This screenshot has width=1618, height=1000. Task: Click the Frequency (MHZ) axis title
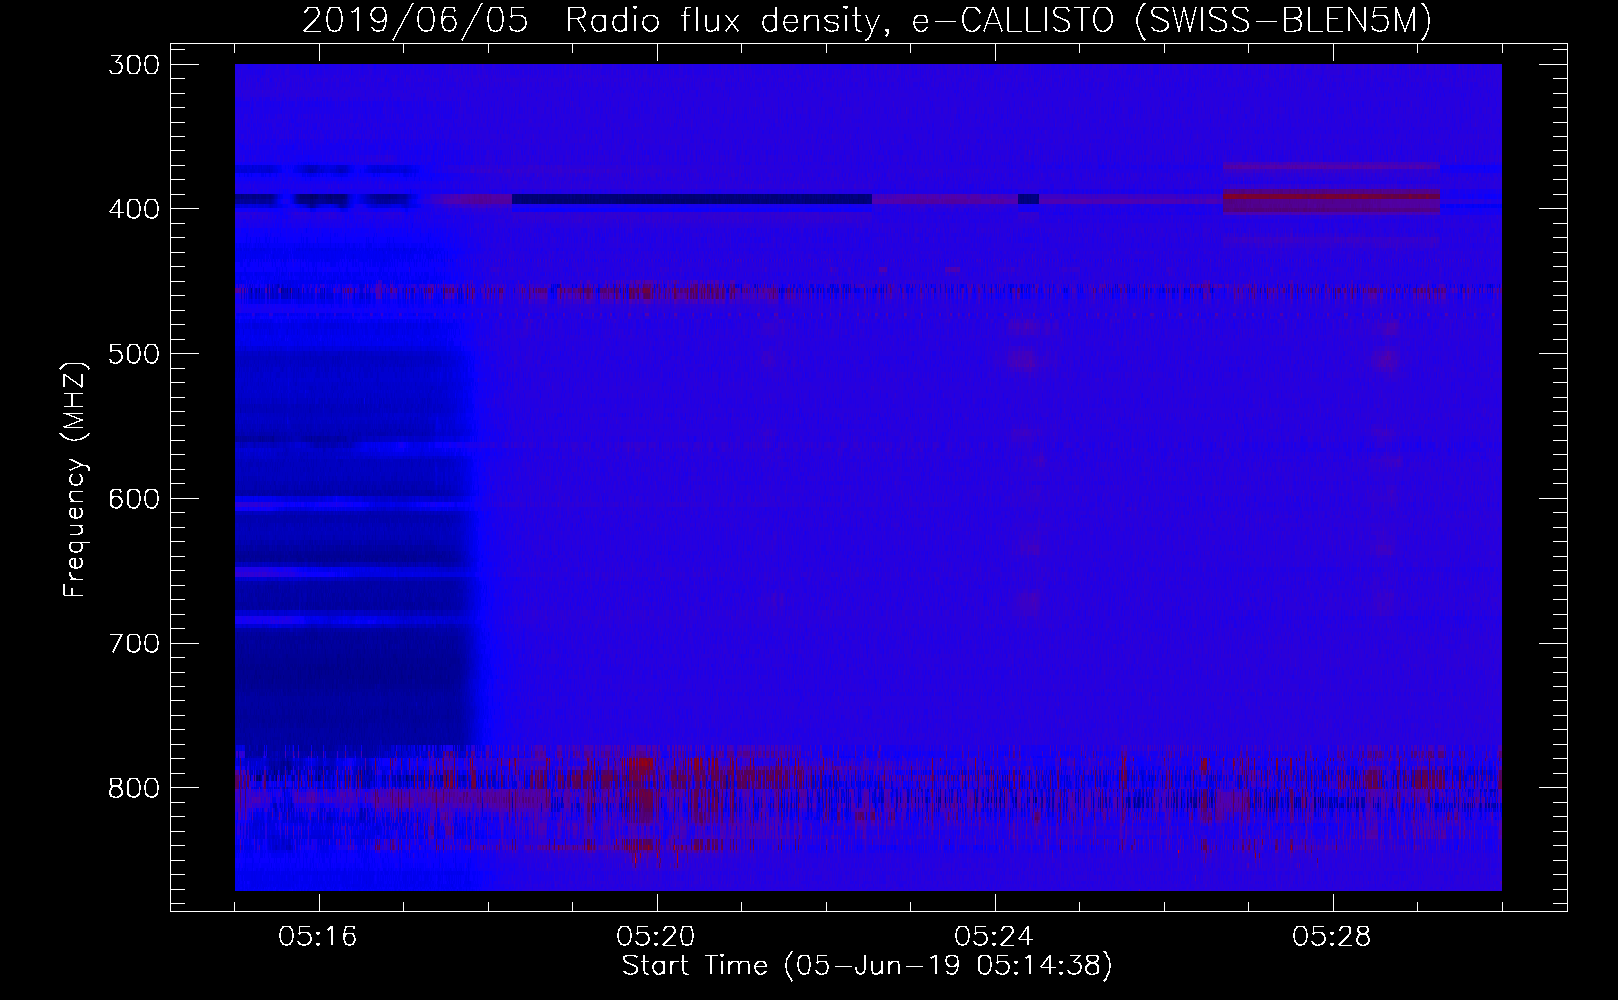click(75, 479)
